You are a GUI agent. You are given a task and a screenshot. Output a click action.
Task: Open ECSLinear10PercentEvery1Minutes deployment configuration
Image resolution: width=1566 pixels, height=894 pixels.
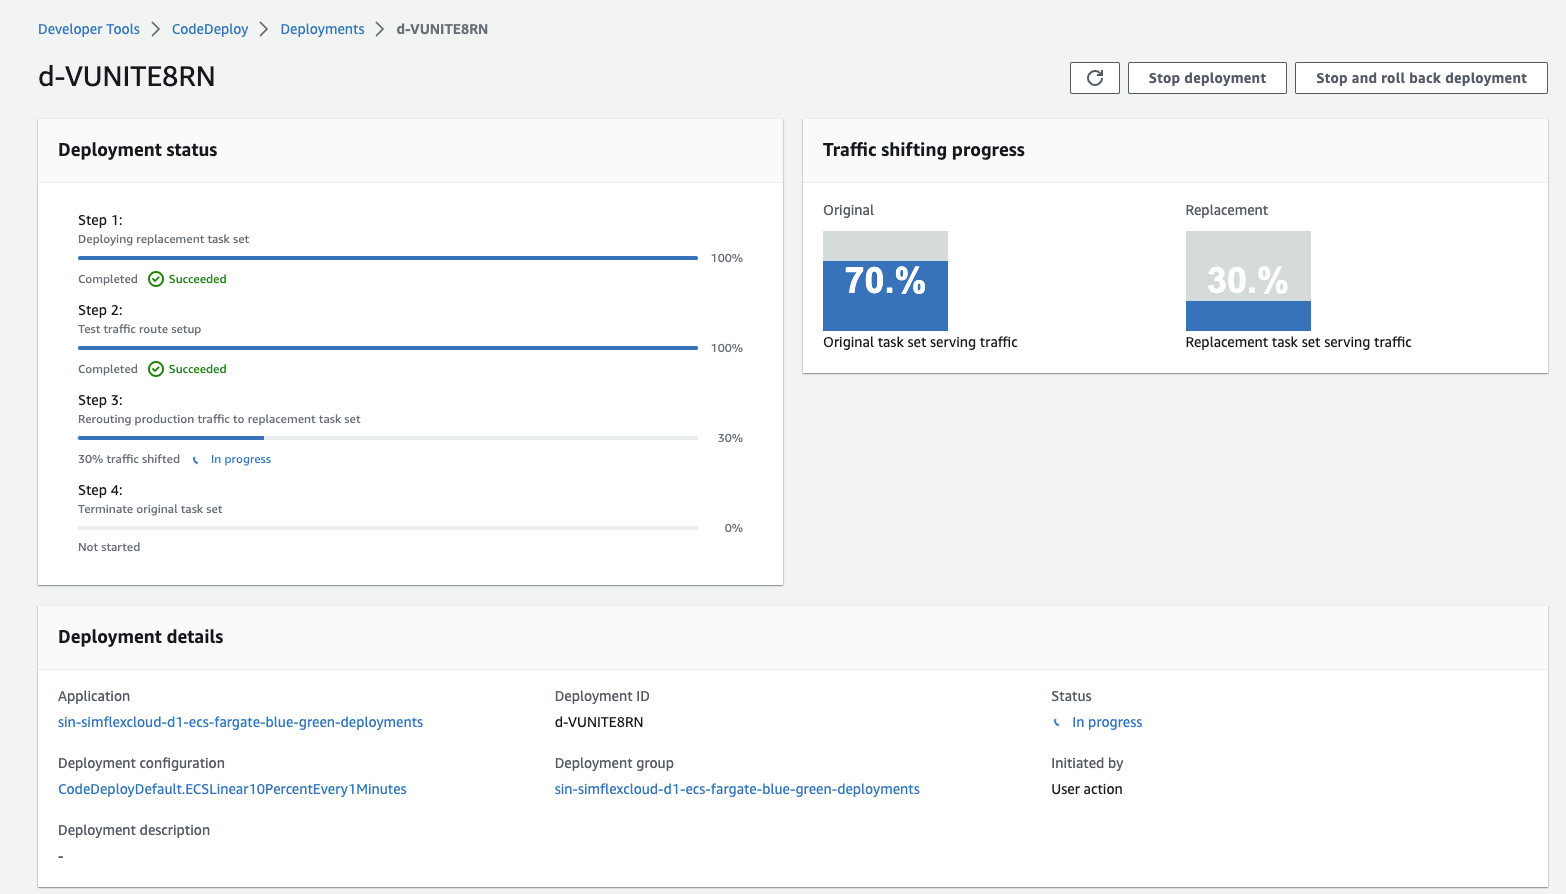point(232,789)
